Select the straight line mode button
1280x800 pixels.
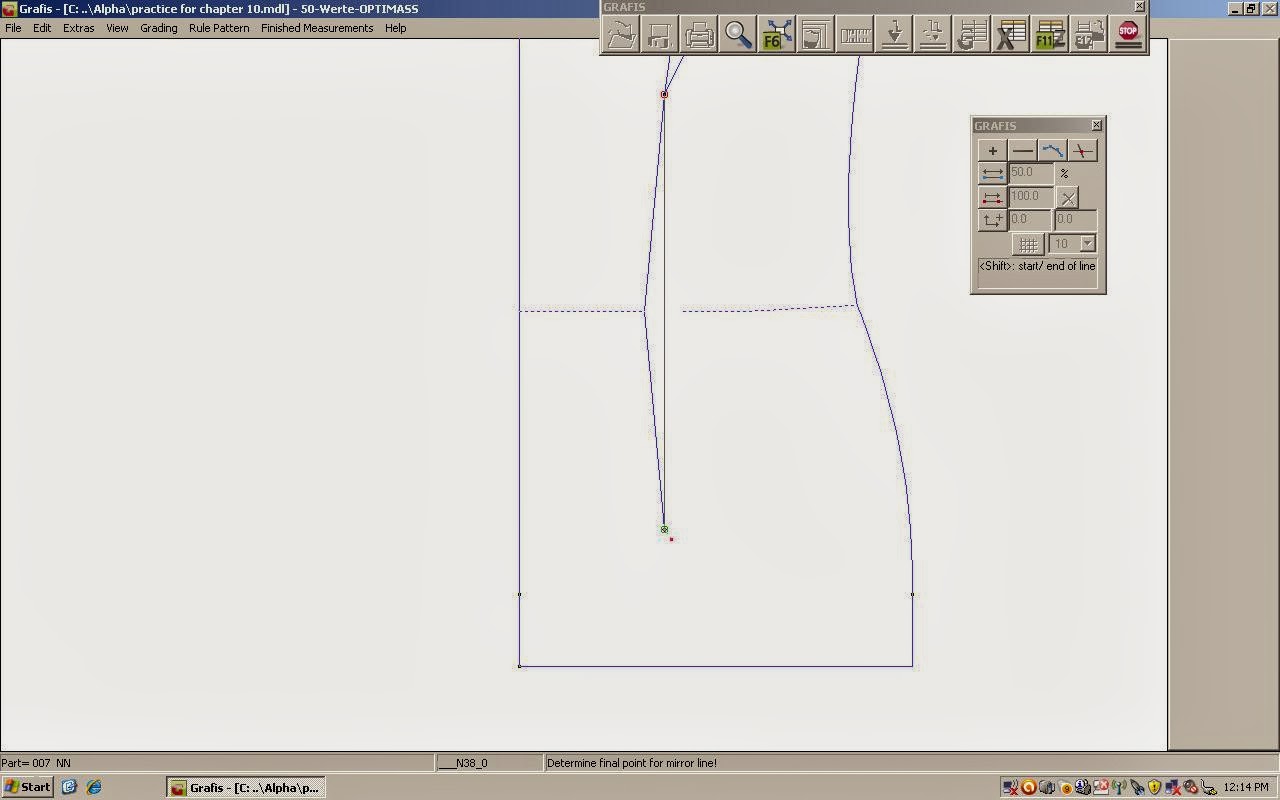(1022, 151)
